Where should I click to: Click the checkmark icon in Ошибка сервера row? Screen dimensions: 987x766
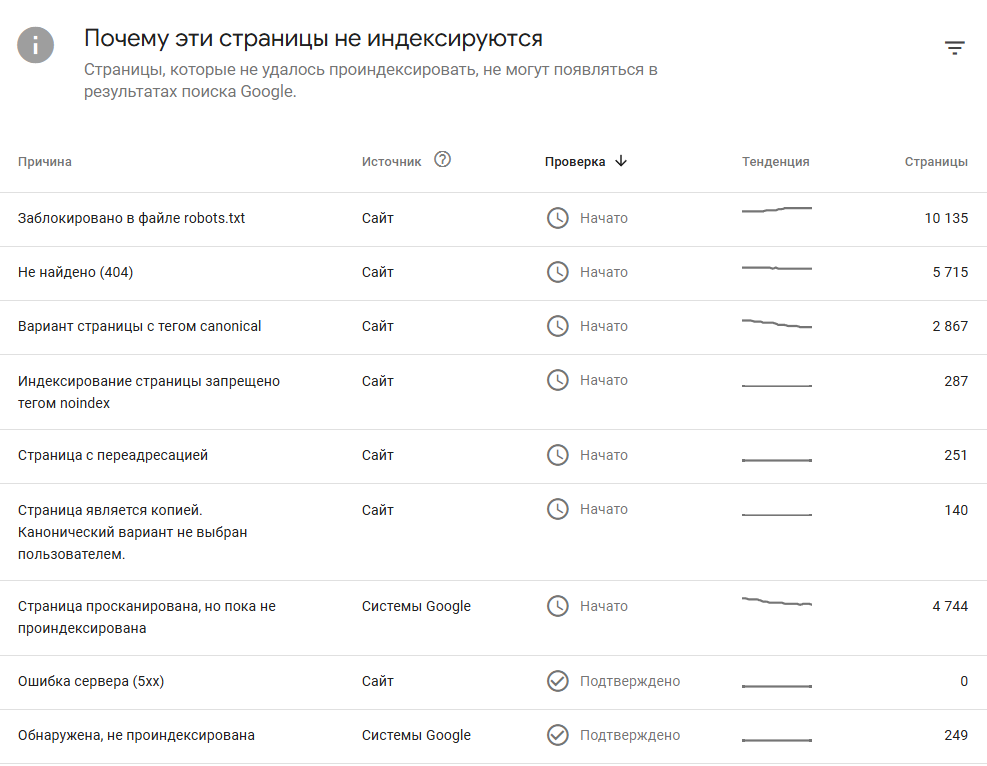pyautogui.click(x=557, y=681)
